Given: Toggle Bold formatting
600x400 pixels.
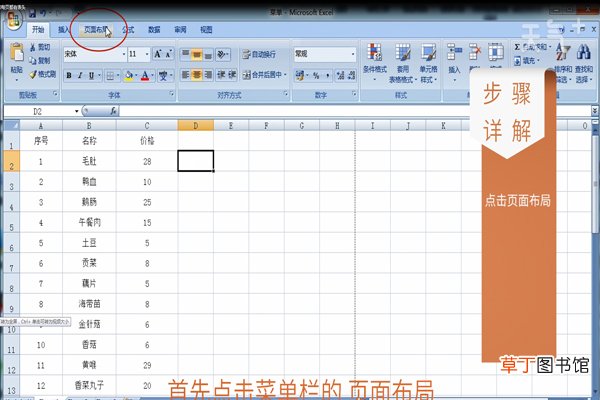Looking at the screenshot, I should click(69, 76).
